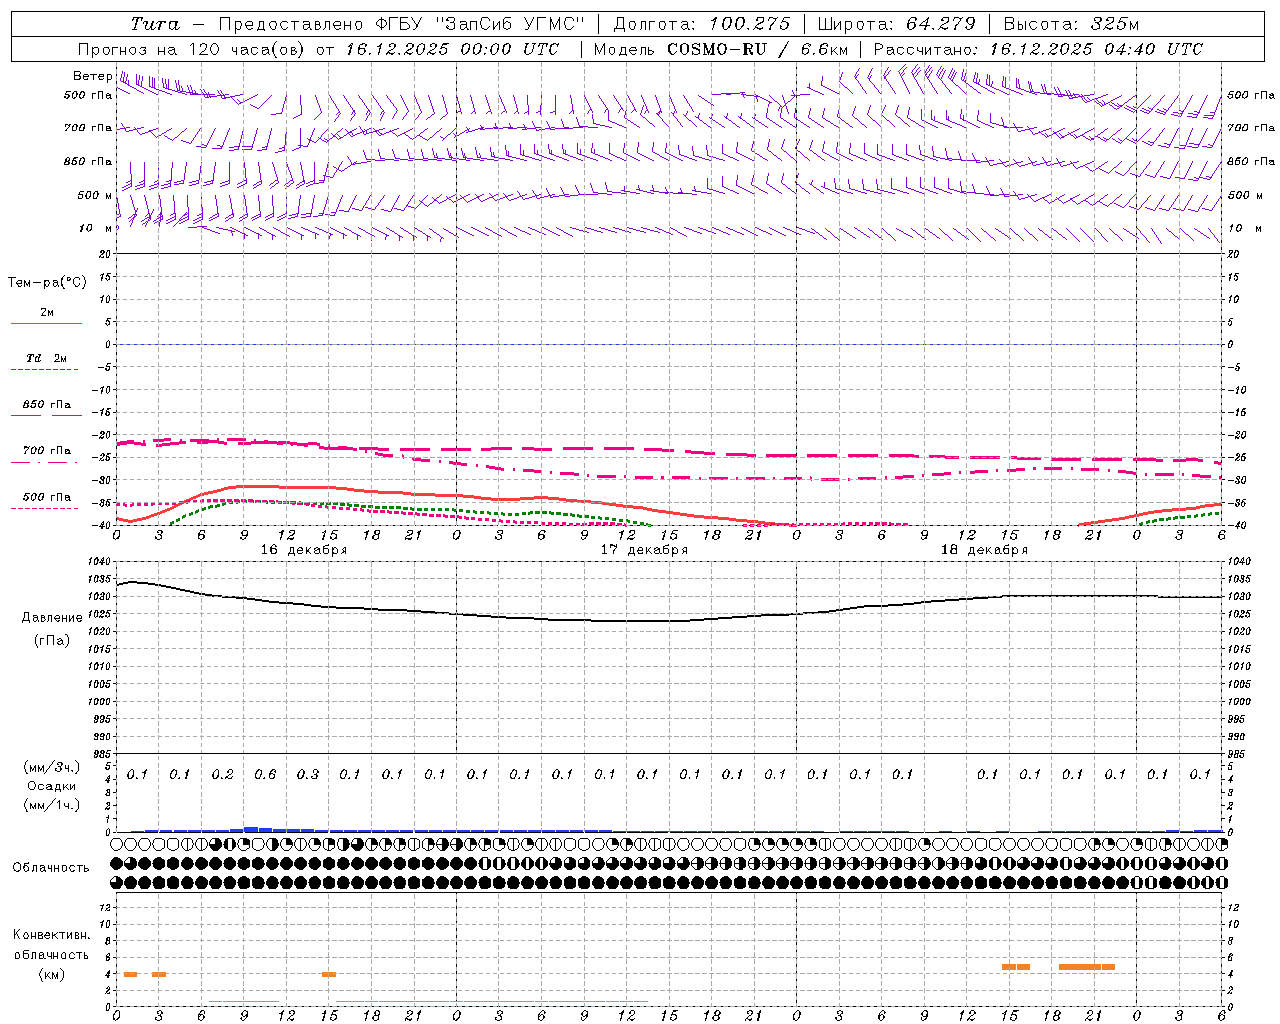The image size is (1280, 1024).
Task: Click the model name "COSMO-RU / 6.6км"
Action: pos(757,49)
